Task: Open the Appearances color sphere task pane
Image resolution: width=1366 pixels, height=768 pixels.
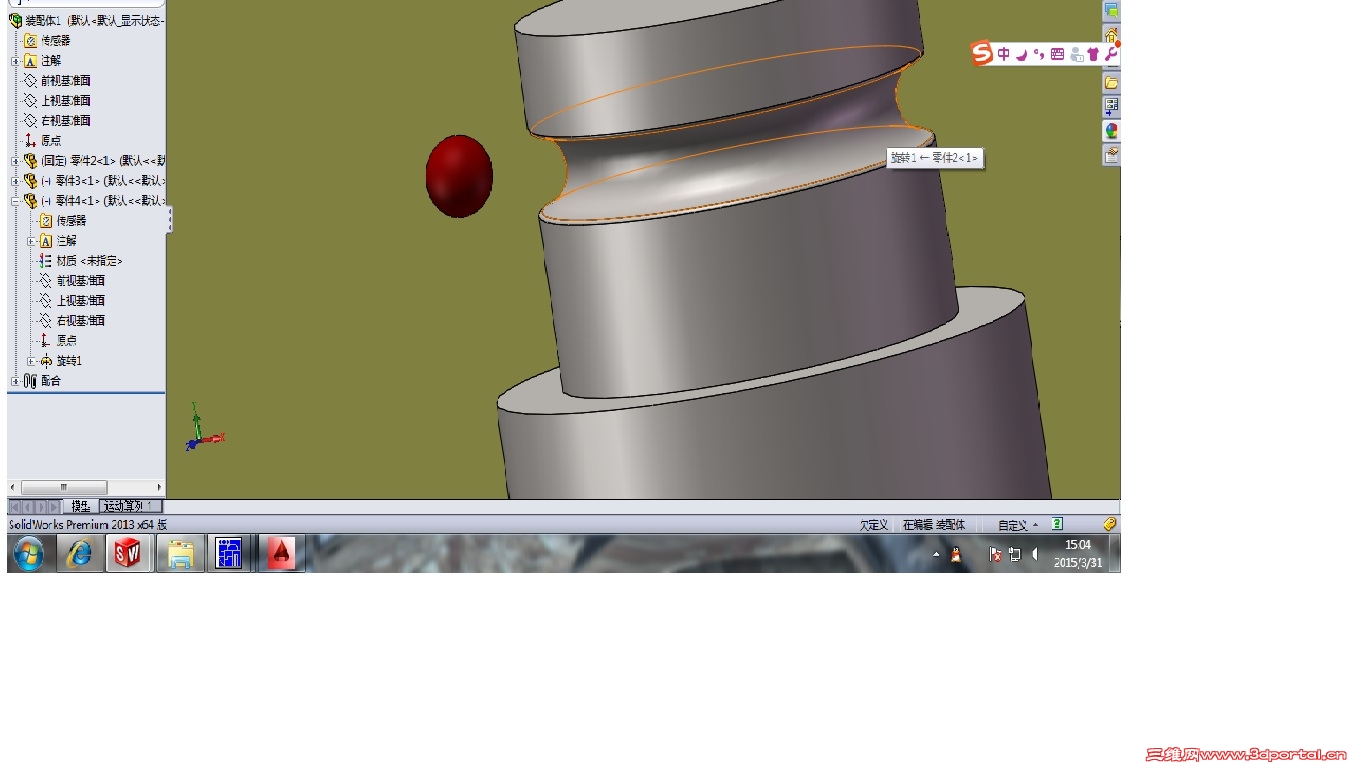Action: click(x=1111, y=131)
